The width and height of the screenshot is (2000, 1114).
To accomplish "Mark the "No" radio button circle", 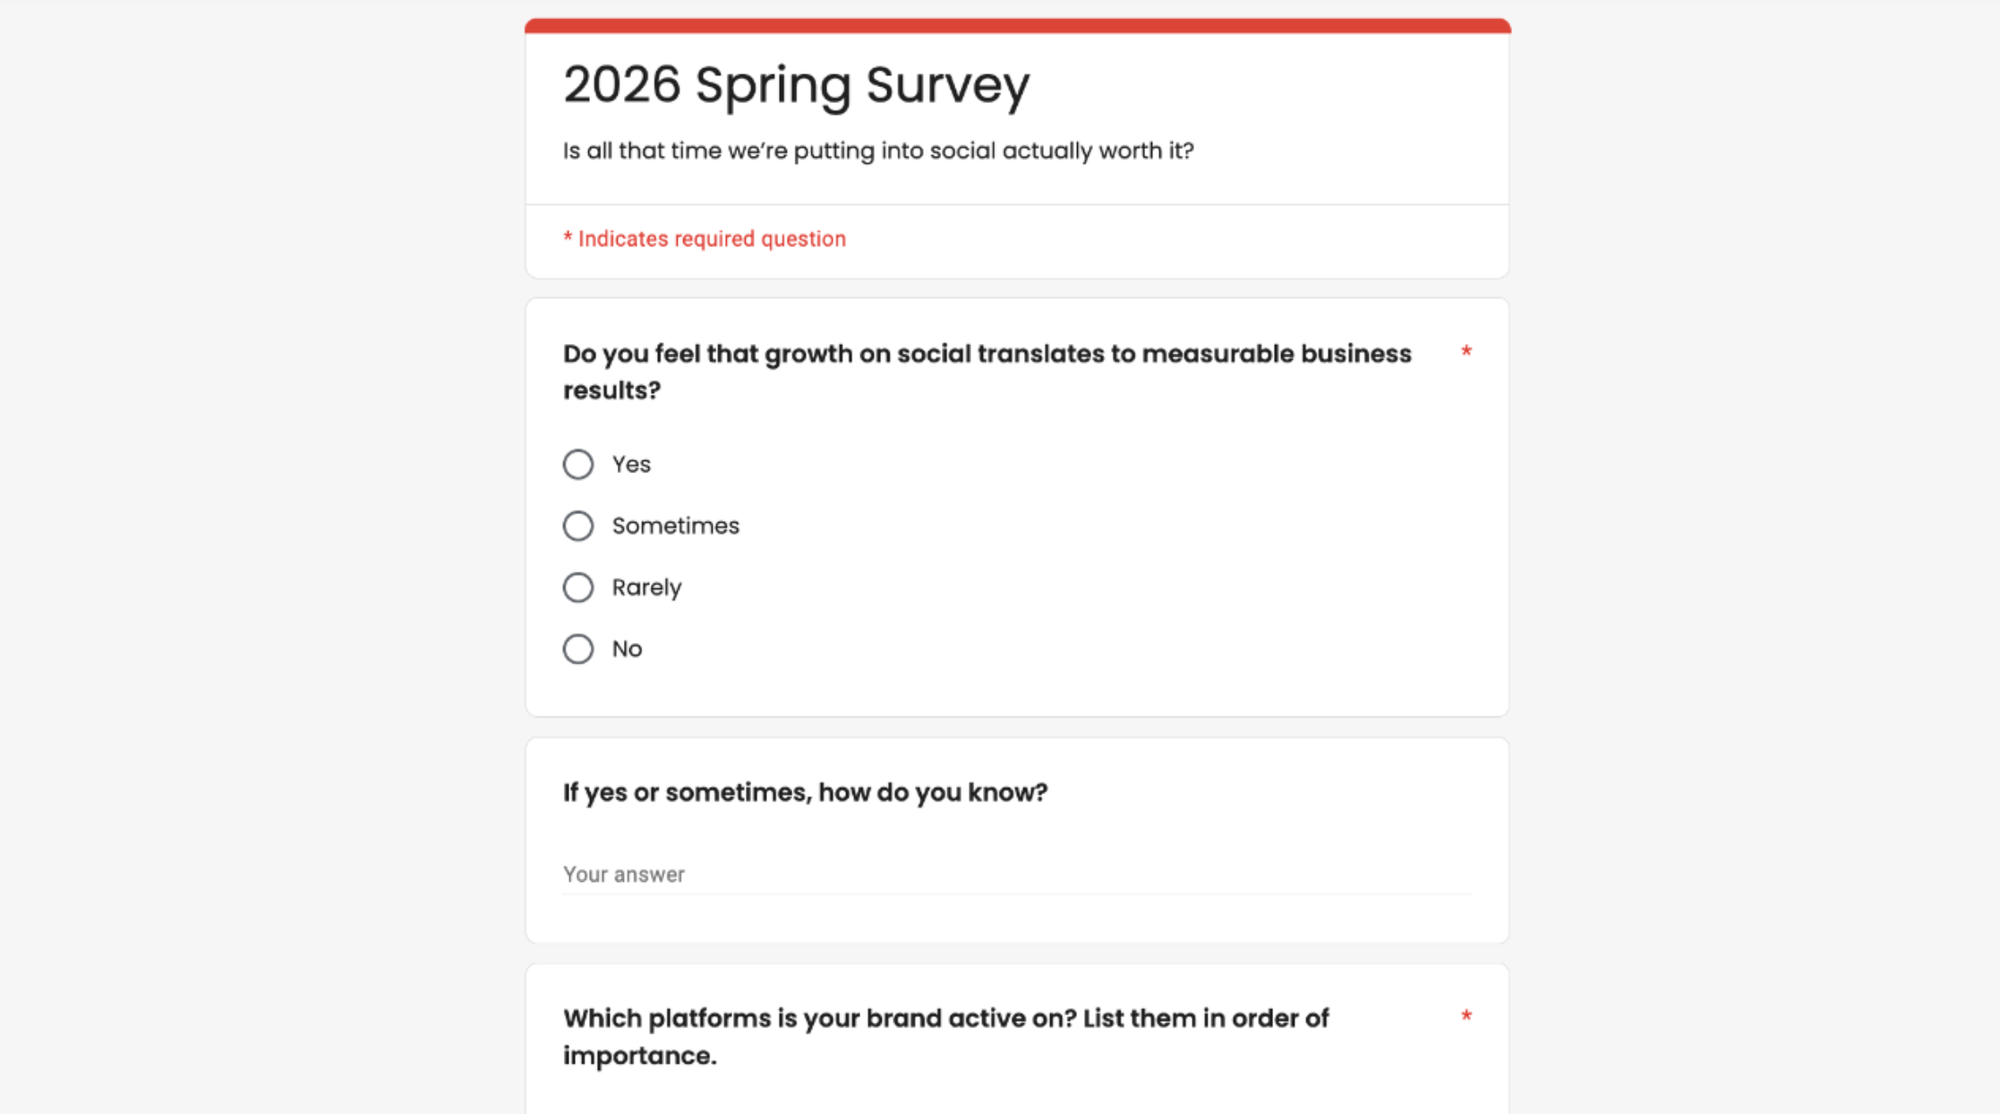I will [578, 649].
